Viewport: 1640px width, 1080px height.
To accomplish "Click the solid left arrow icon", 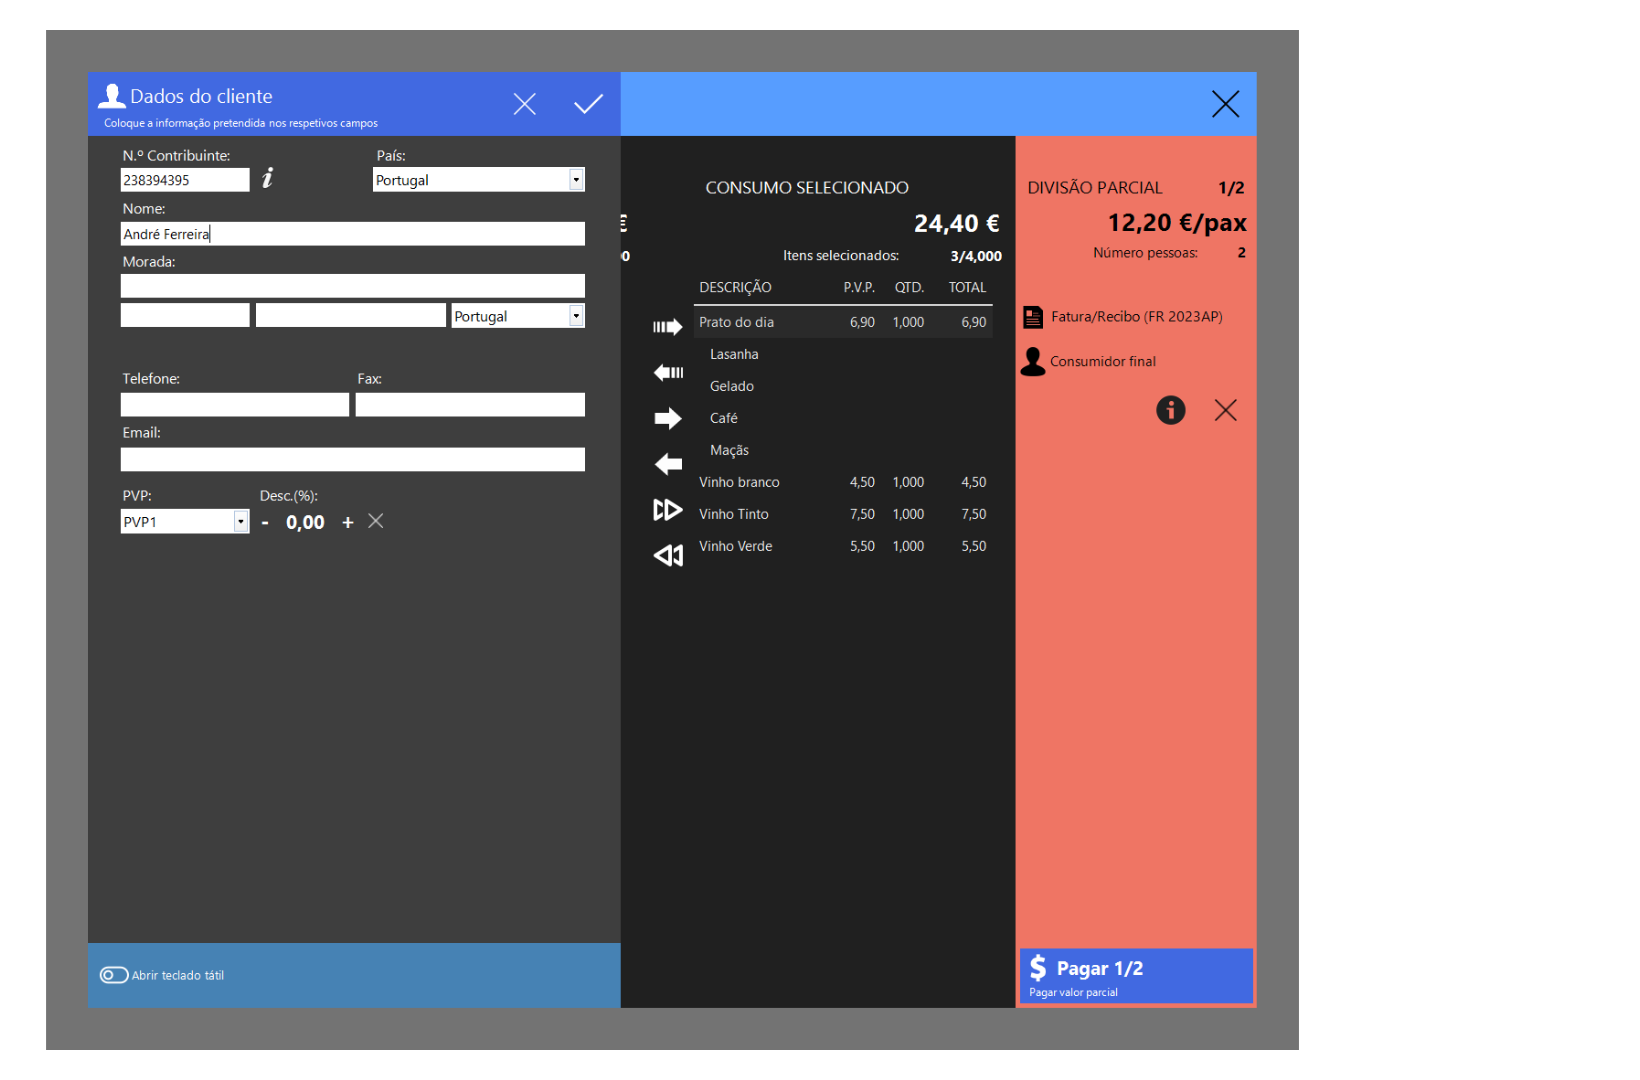I will pos(667,464).
